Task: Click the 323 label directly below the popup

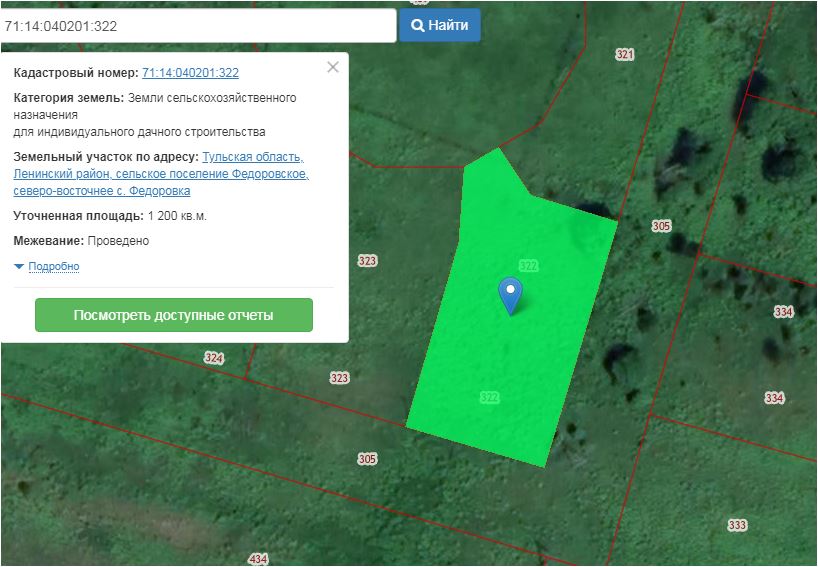Action: pos(340,378)
